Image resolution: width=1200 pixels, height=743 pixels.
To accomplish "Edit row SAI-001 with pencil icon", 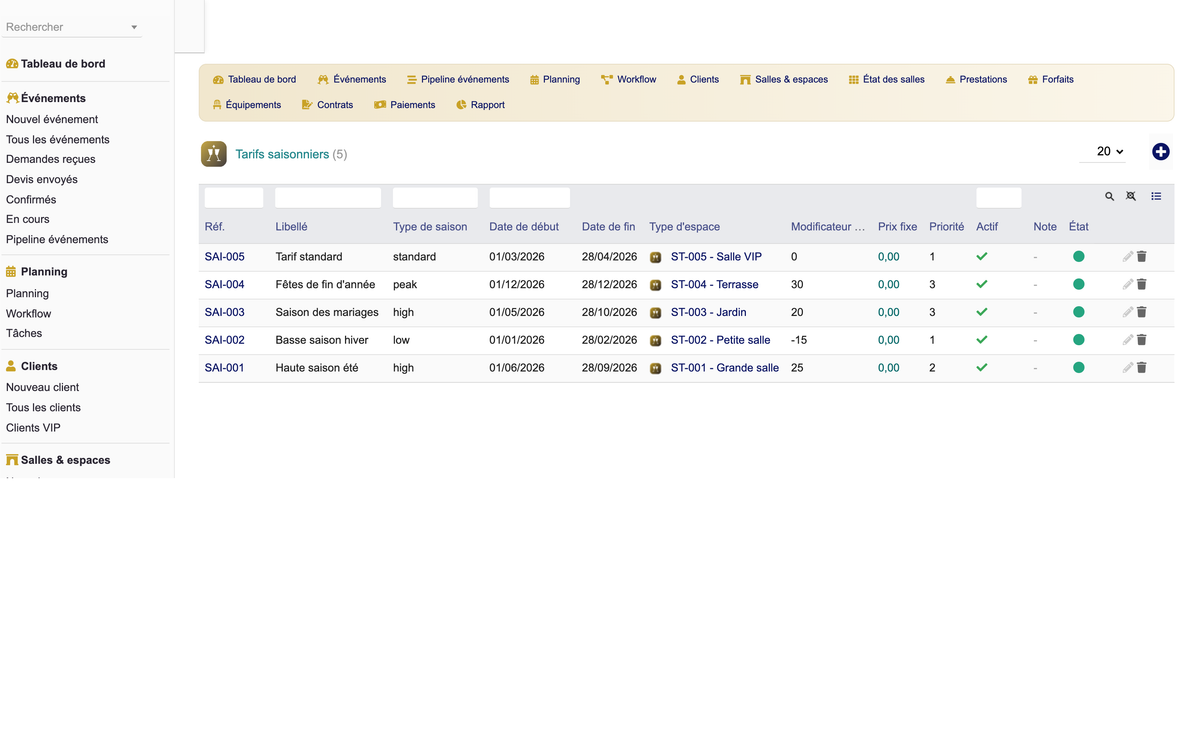I will [x=1128, y=368].
